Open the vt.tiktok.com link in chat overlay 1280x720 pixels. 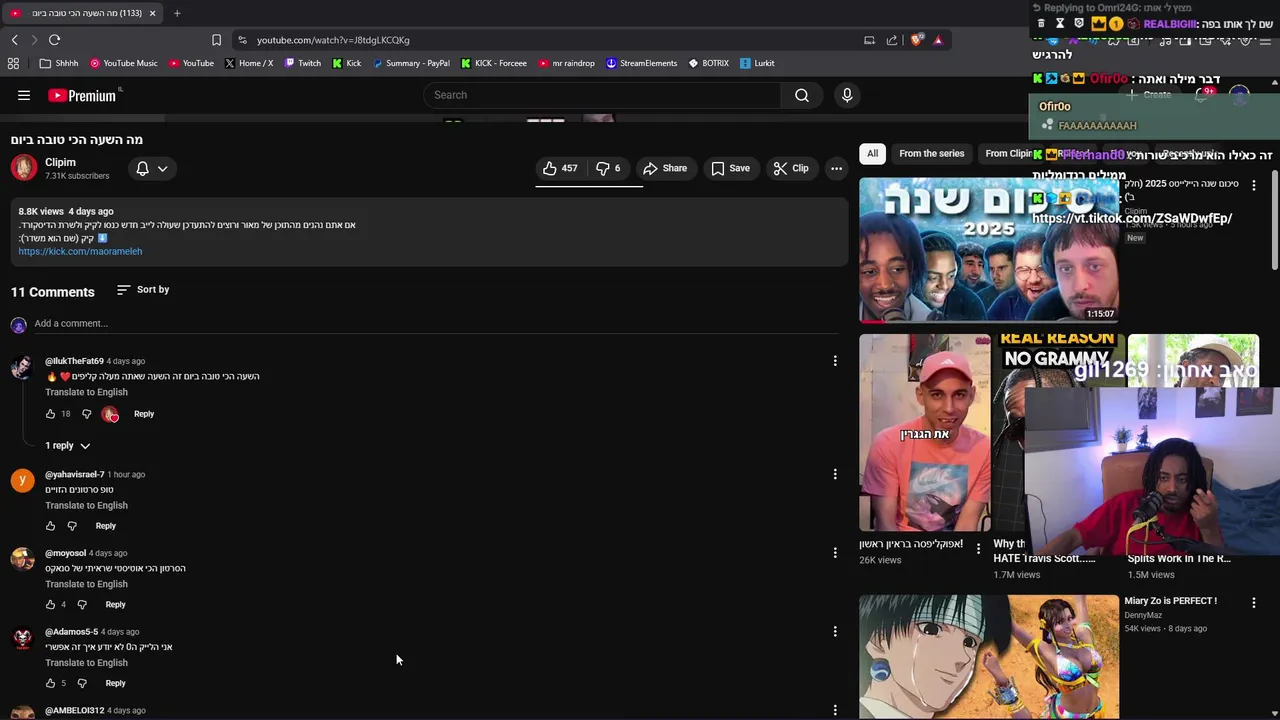pos(1132,218)
